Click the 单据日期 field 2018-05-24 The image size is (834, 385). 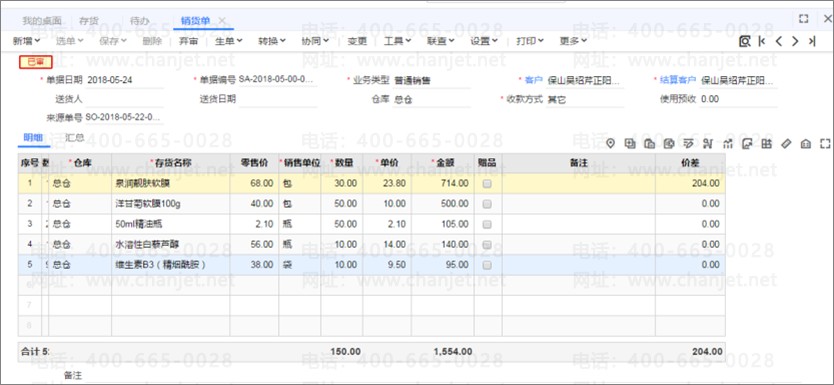point(124,81)
